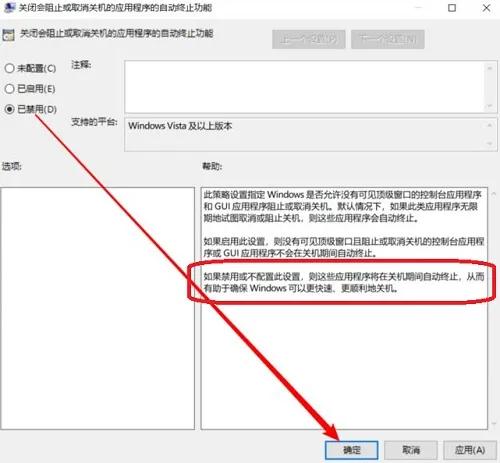Click the help paragraph starting with 此策略设置指定

point(343,206)
